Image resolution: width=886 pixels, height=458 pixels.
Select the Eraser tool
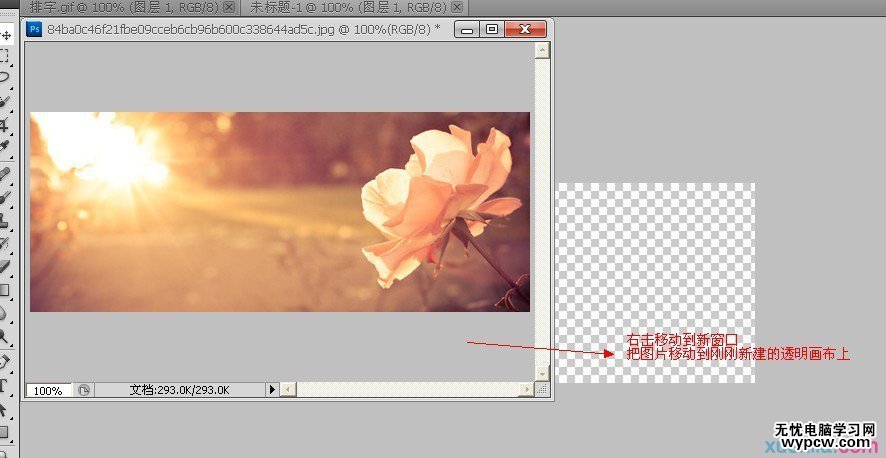tap(5, 265)
